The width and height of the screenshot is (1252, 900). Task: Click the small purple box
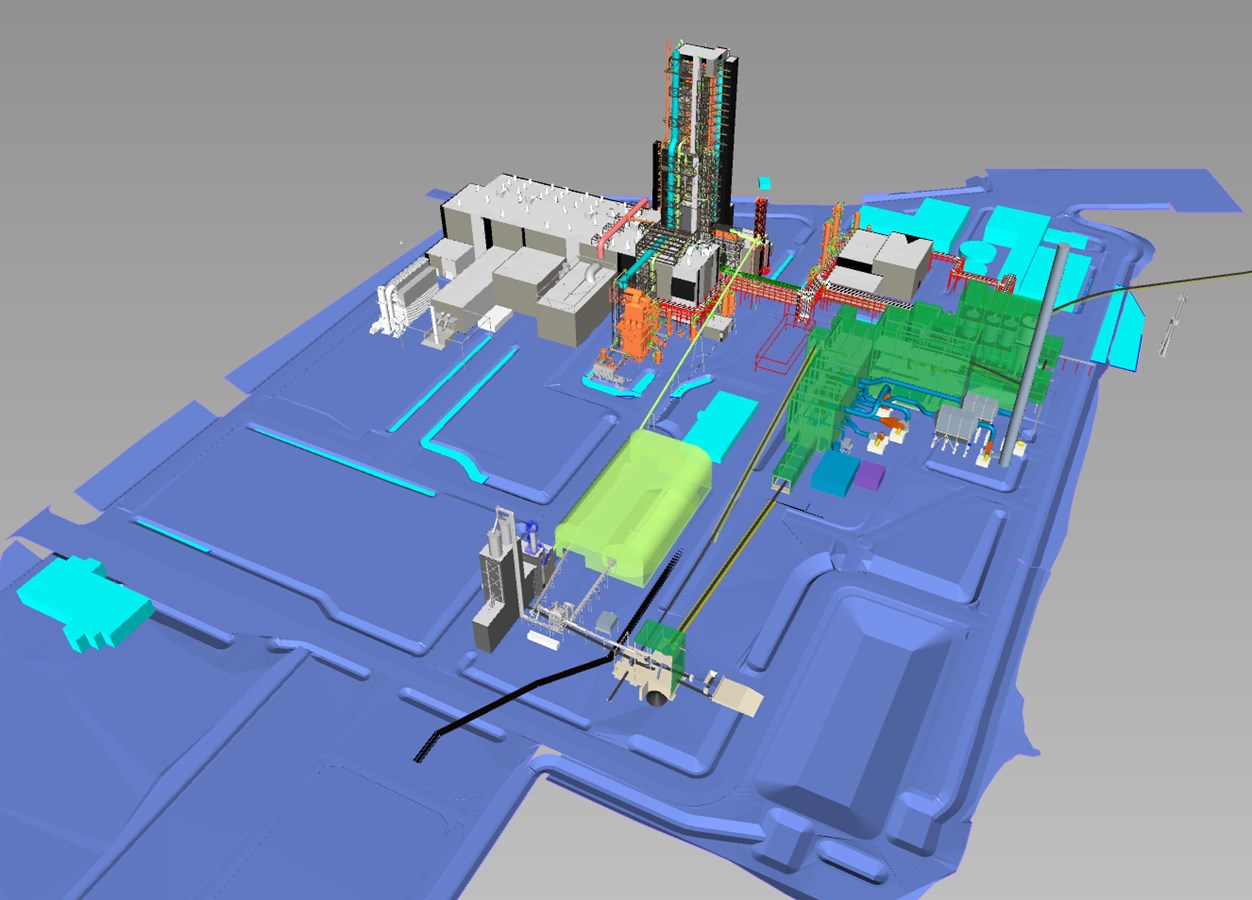869,474
